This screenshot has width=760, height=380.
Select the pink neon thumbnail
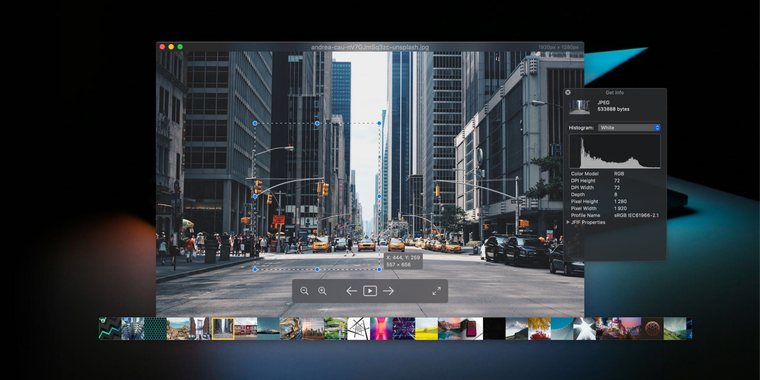coord(381,329)
